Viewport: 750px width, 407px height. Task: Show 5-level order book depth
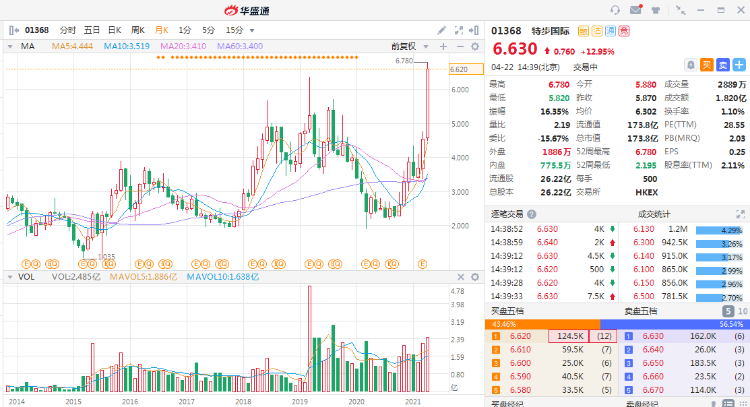[x=728, y=311]
